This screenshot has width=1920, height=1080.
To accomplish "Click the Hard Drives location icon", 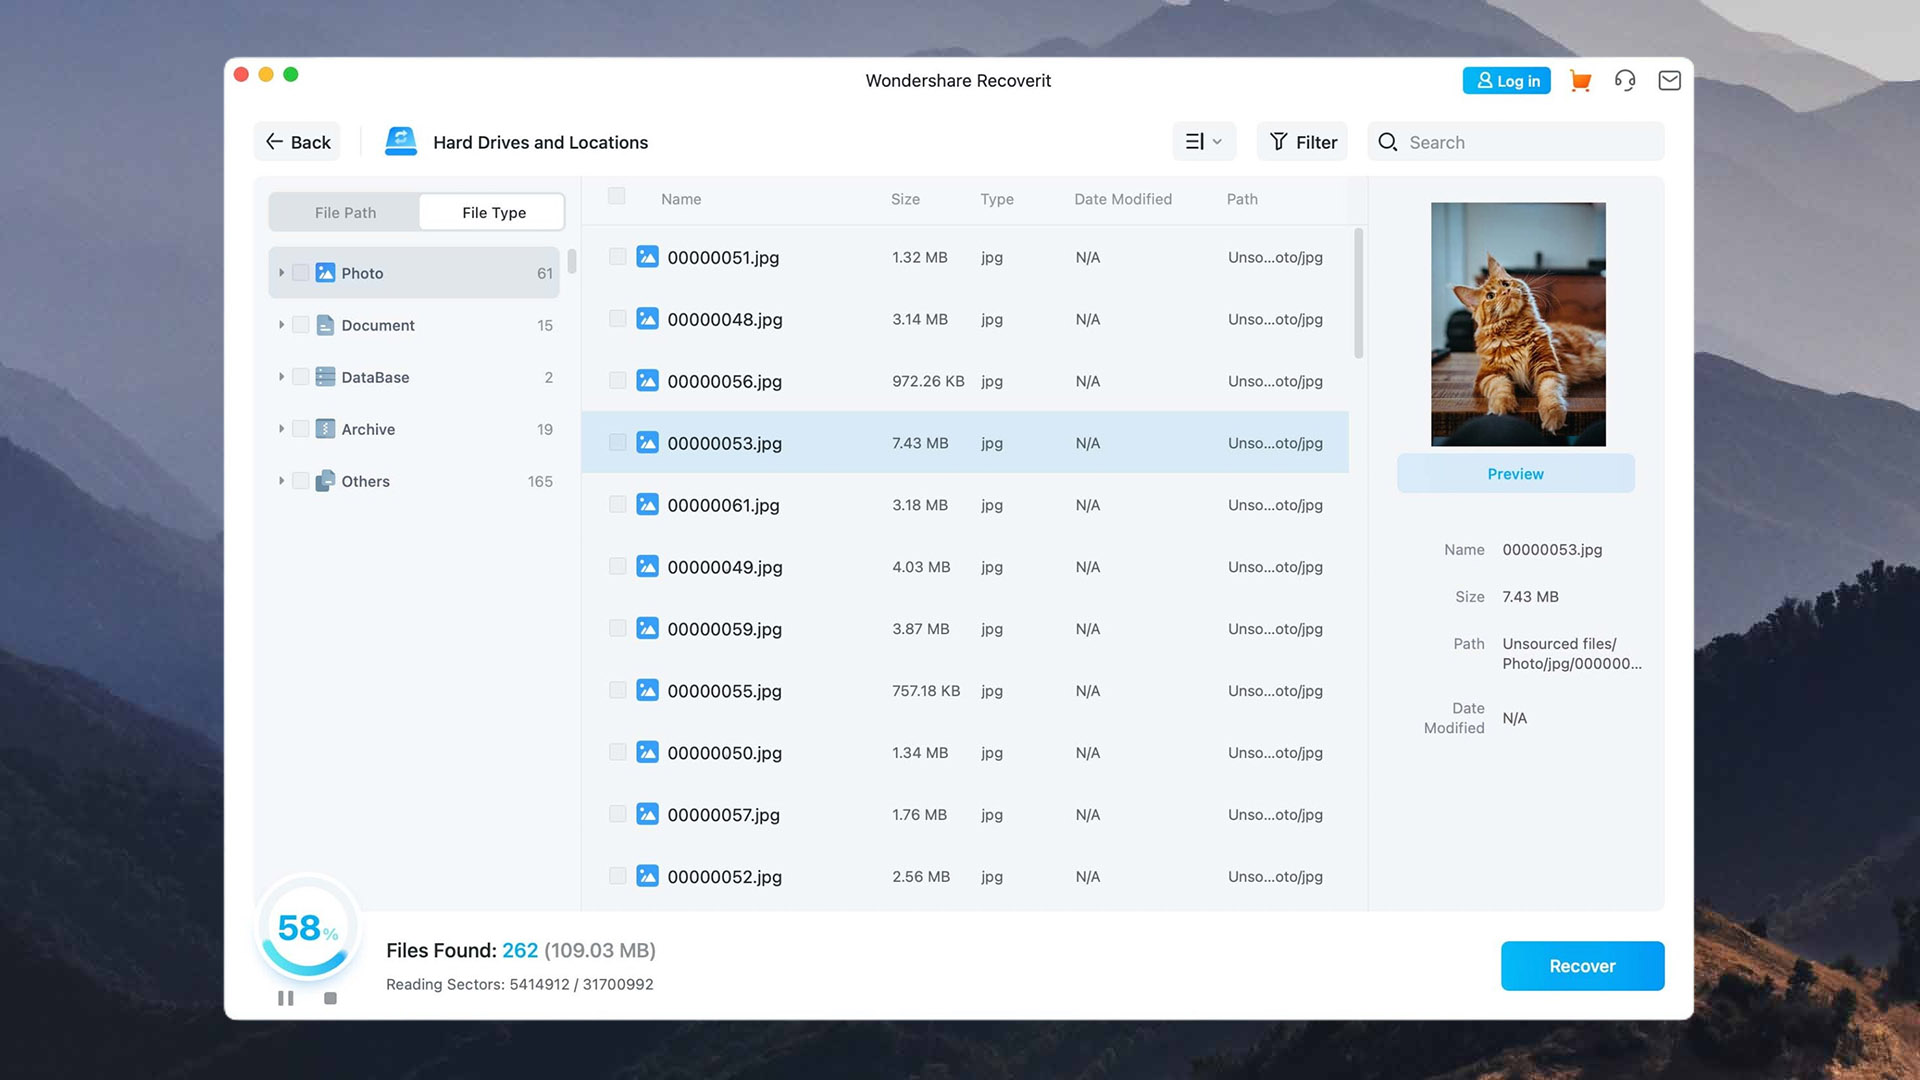I will coord(400,141).
